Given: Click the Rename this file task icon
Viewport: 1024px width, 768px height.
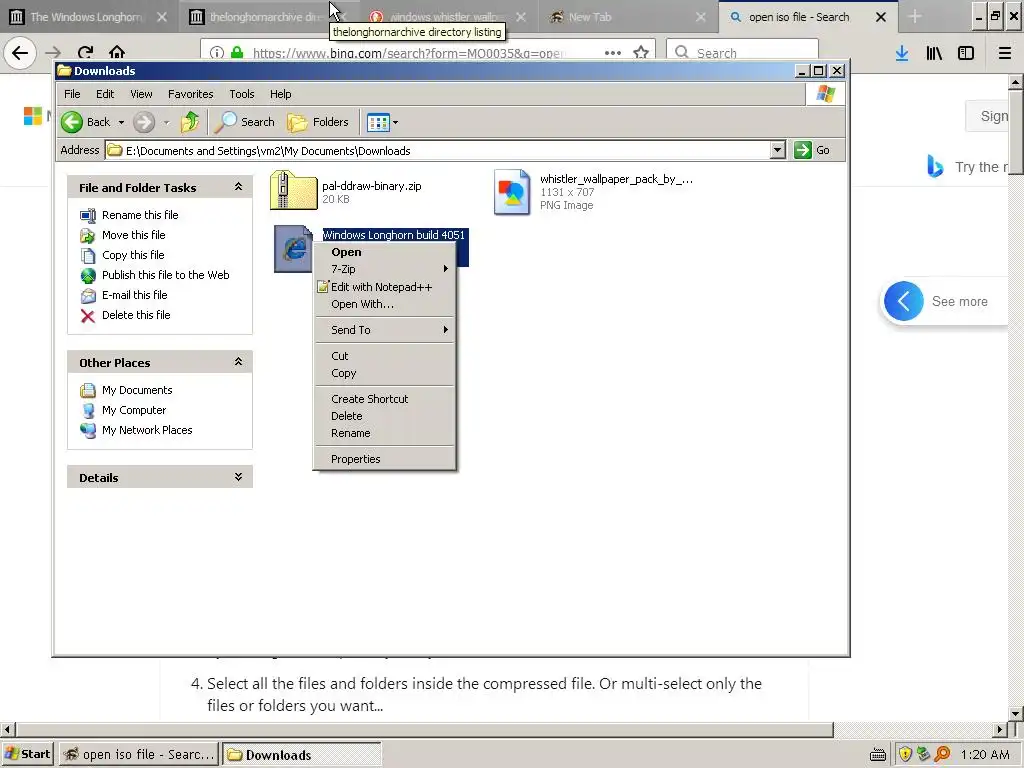Looking at the screenshot, I should [88, 215].
